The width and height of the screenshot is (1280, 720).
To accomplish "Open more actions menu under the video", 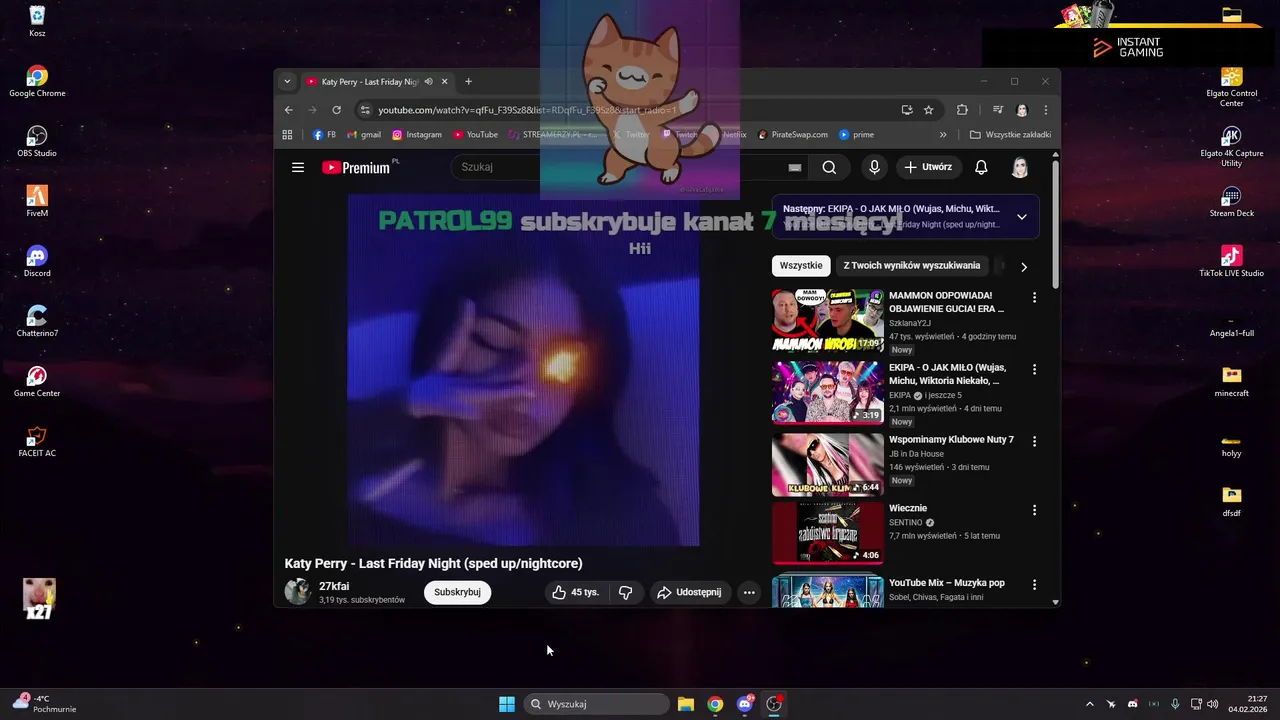I will (749, 592).
